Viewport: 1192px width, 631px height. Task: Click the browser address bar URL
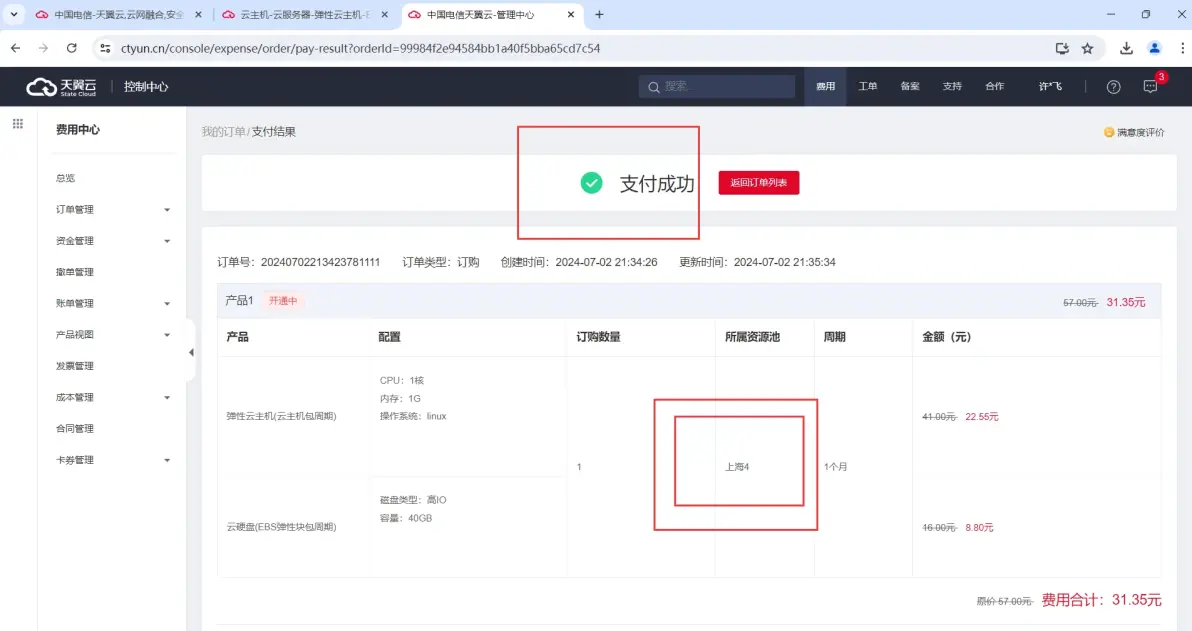tap(360, 48)
